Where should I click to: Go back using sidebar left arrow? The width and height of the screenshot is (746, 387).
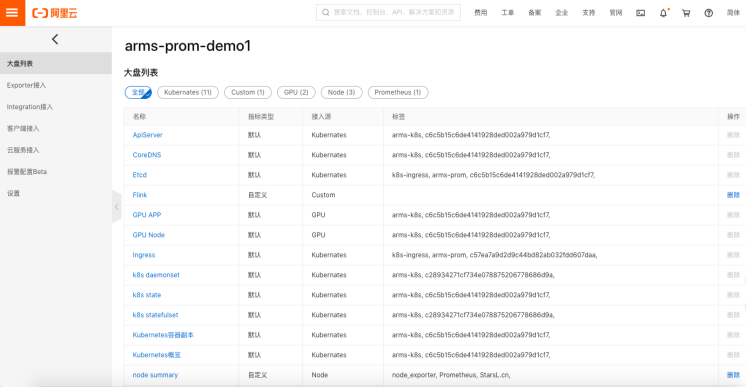55,39
